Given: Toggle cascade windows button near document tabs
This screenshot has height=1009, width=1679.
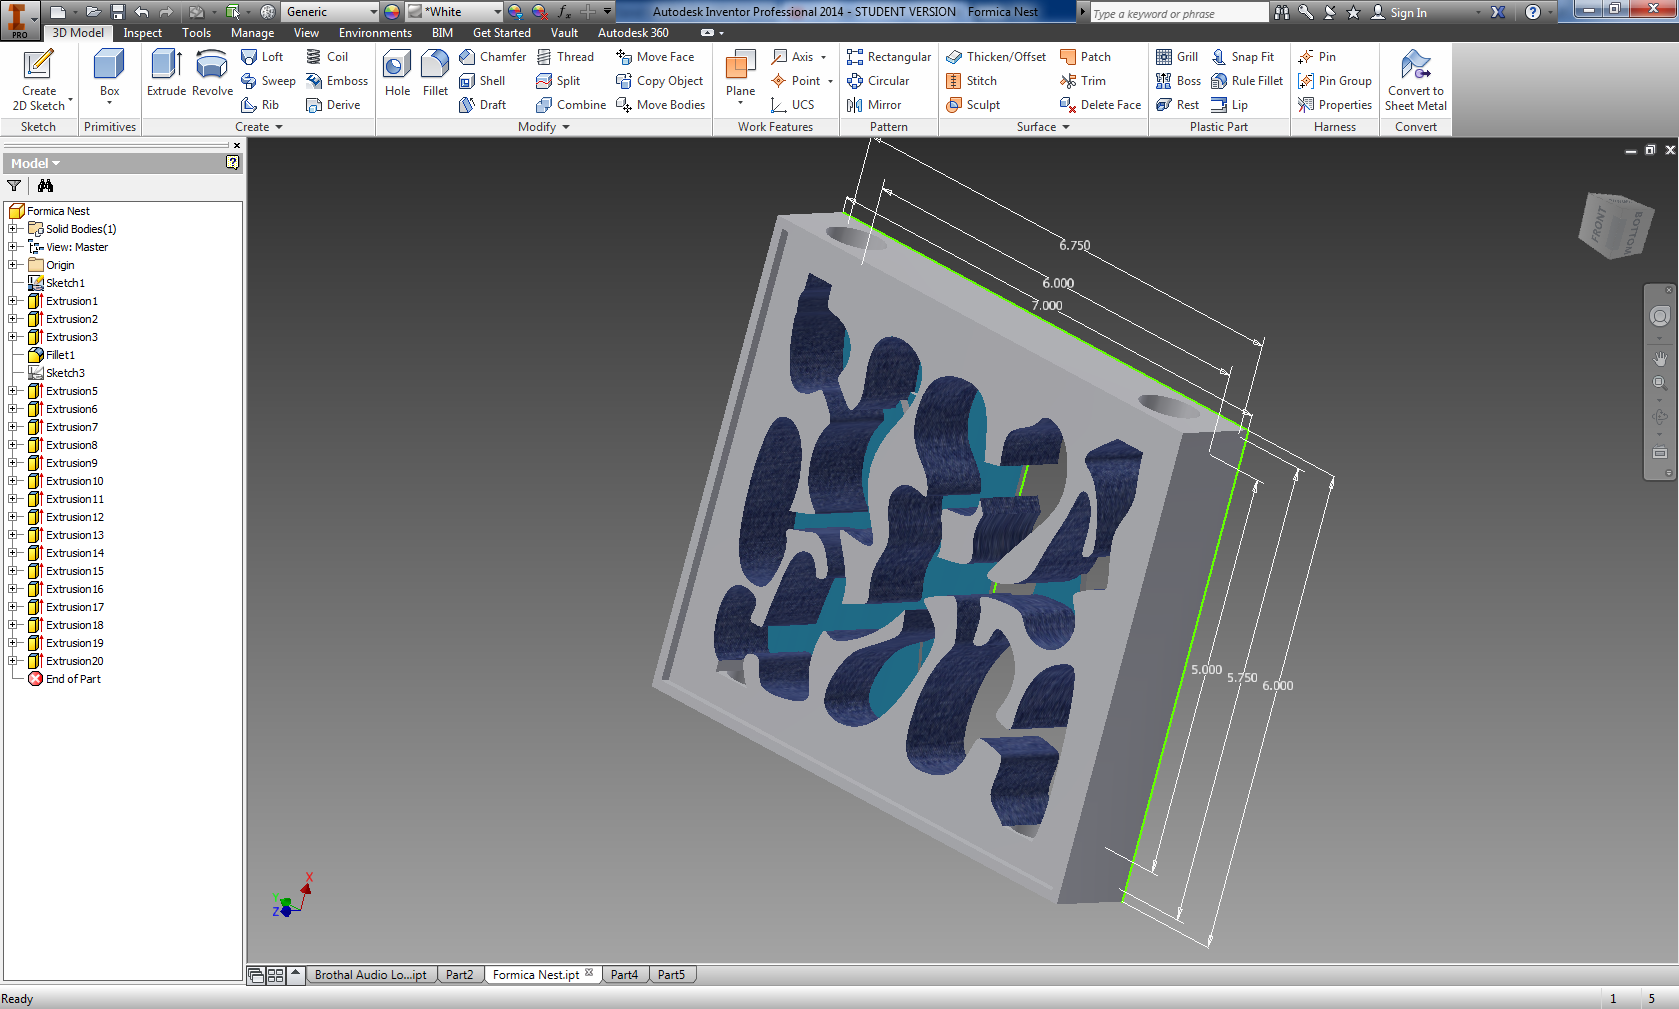Looking at the screenshot, I should click(x=256, y=975).
